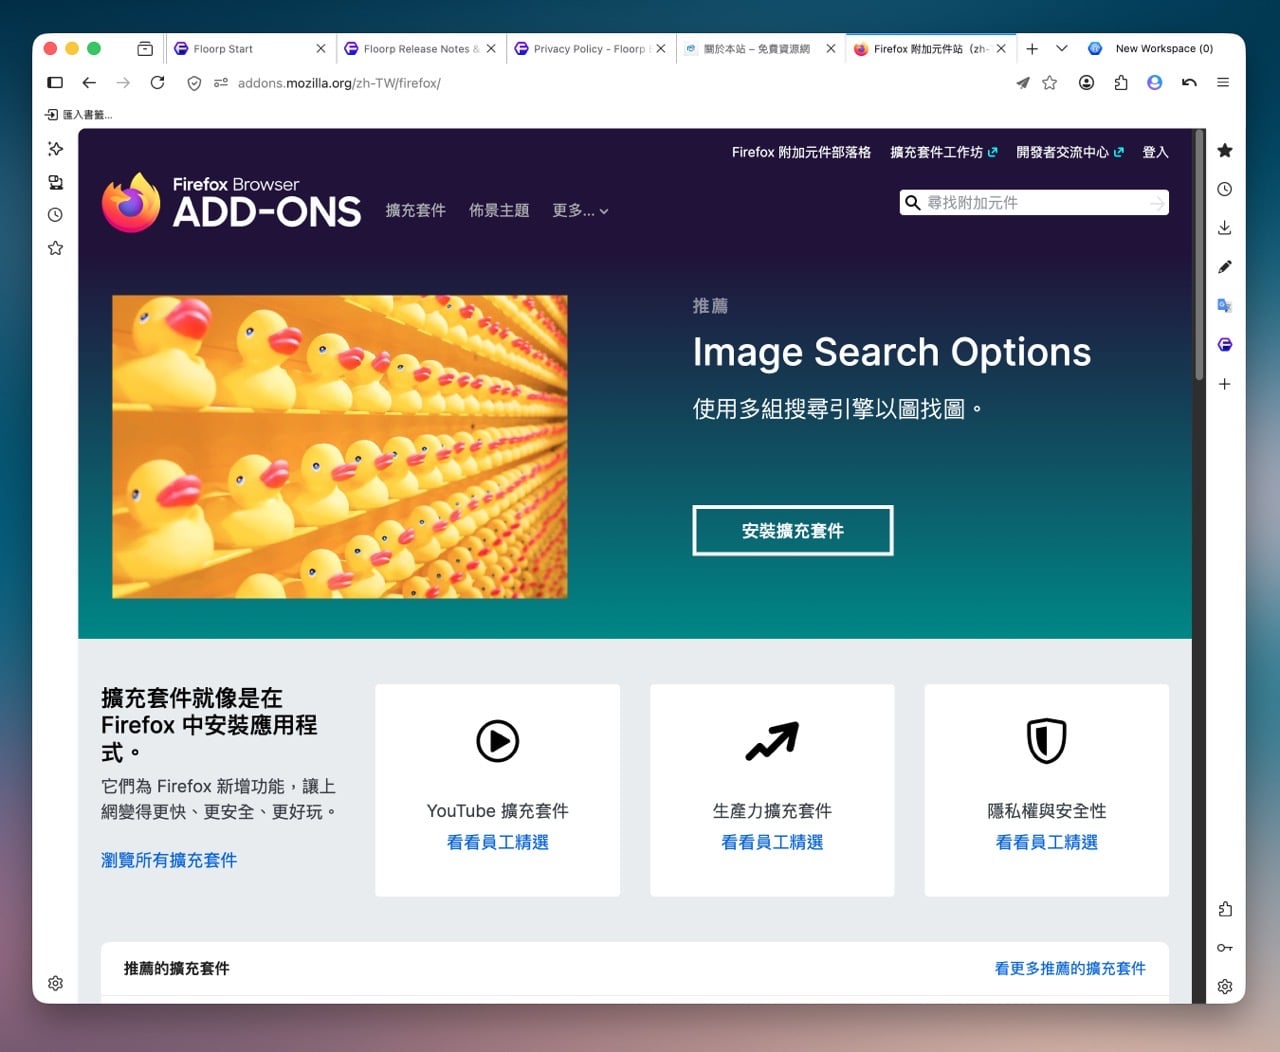This screenshot has width=1280, height=1052.
Task: Open bookmarks star icon in left sidebar
Action: tap(55, 247)
